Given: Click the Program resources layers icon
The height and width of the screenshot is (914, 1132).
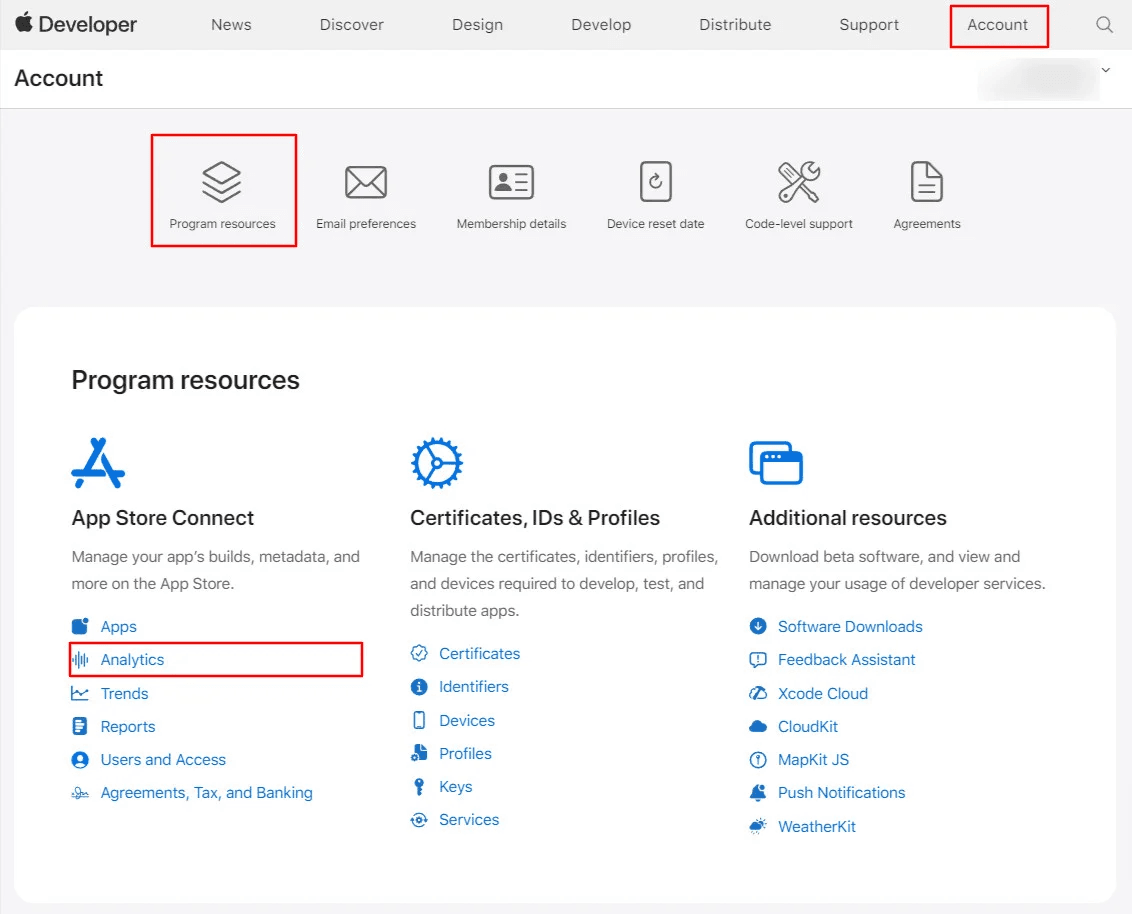Looking at the screenshot, I should pyautogui.click(x=222, y=182).
